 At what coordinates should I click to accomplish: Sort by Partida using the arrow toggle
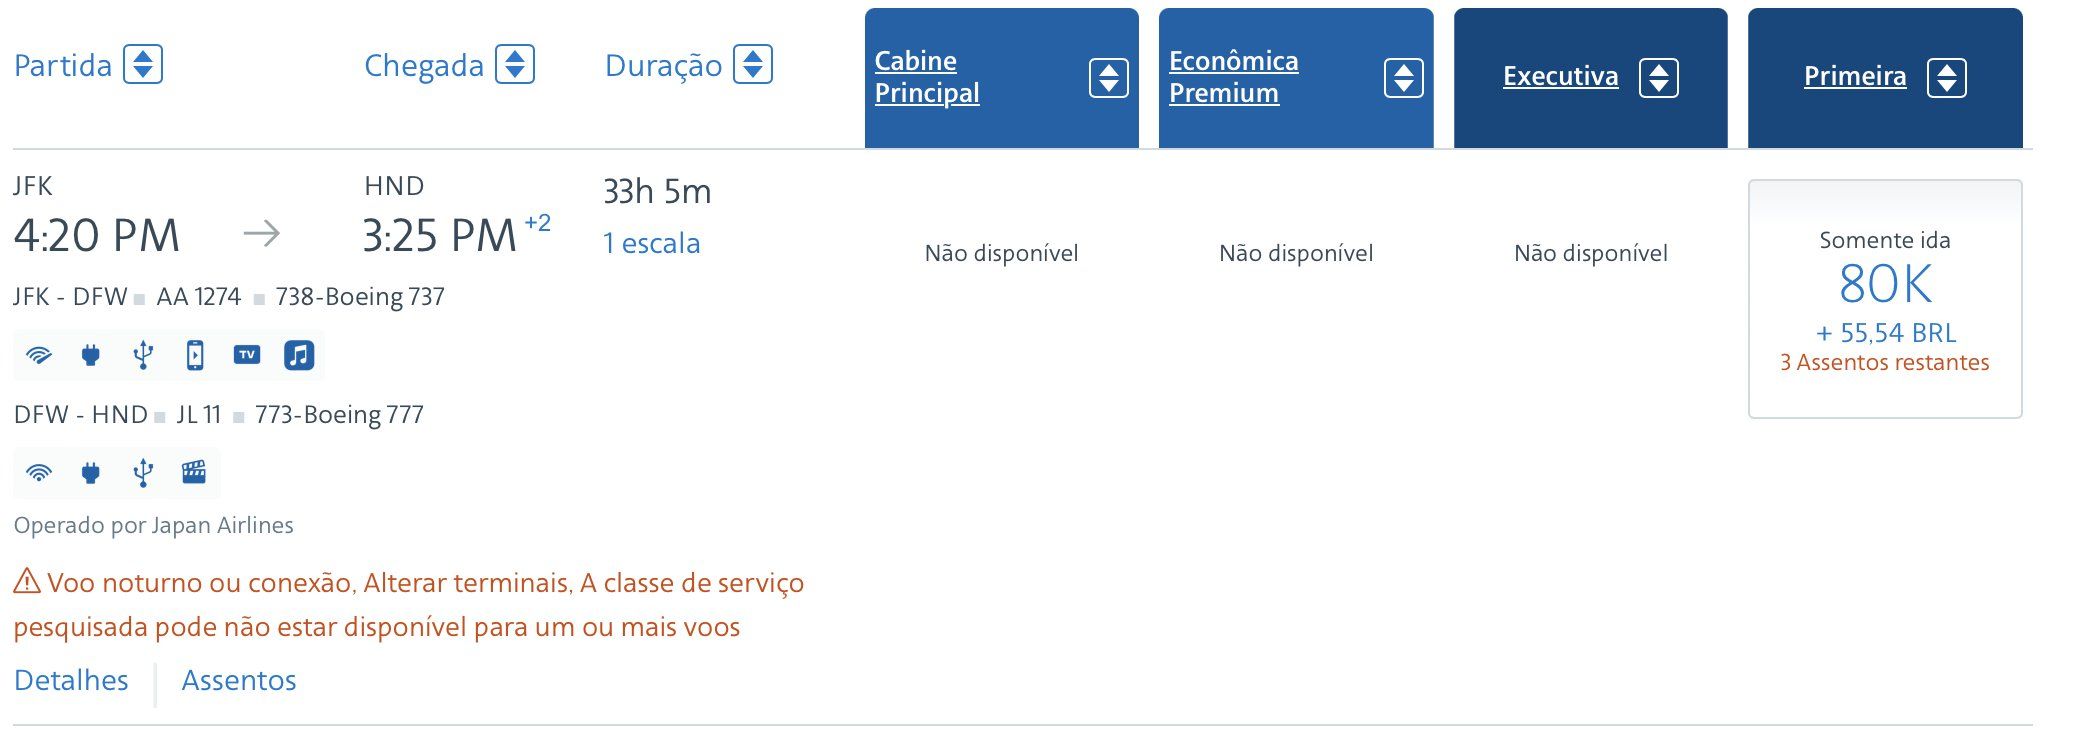pos(143,65)
